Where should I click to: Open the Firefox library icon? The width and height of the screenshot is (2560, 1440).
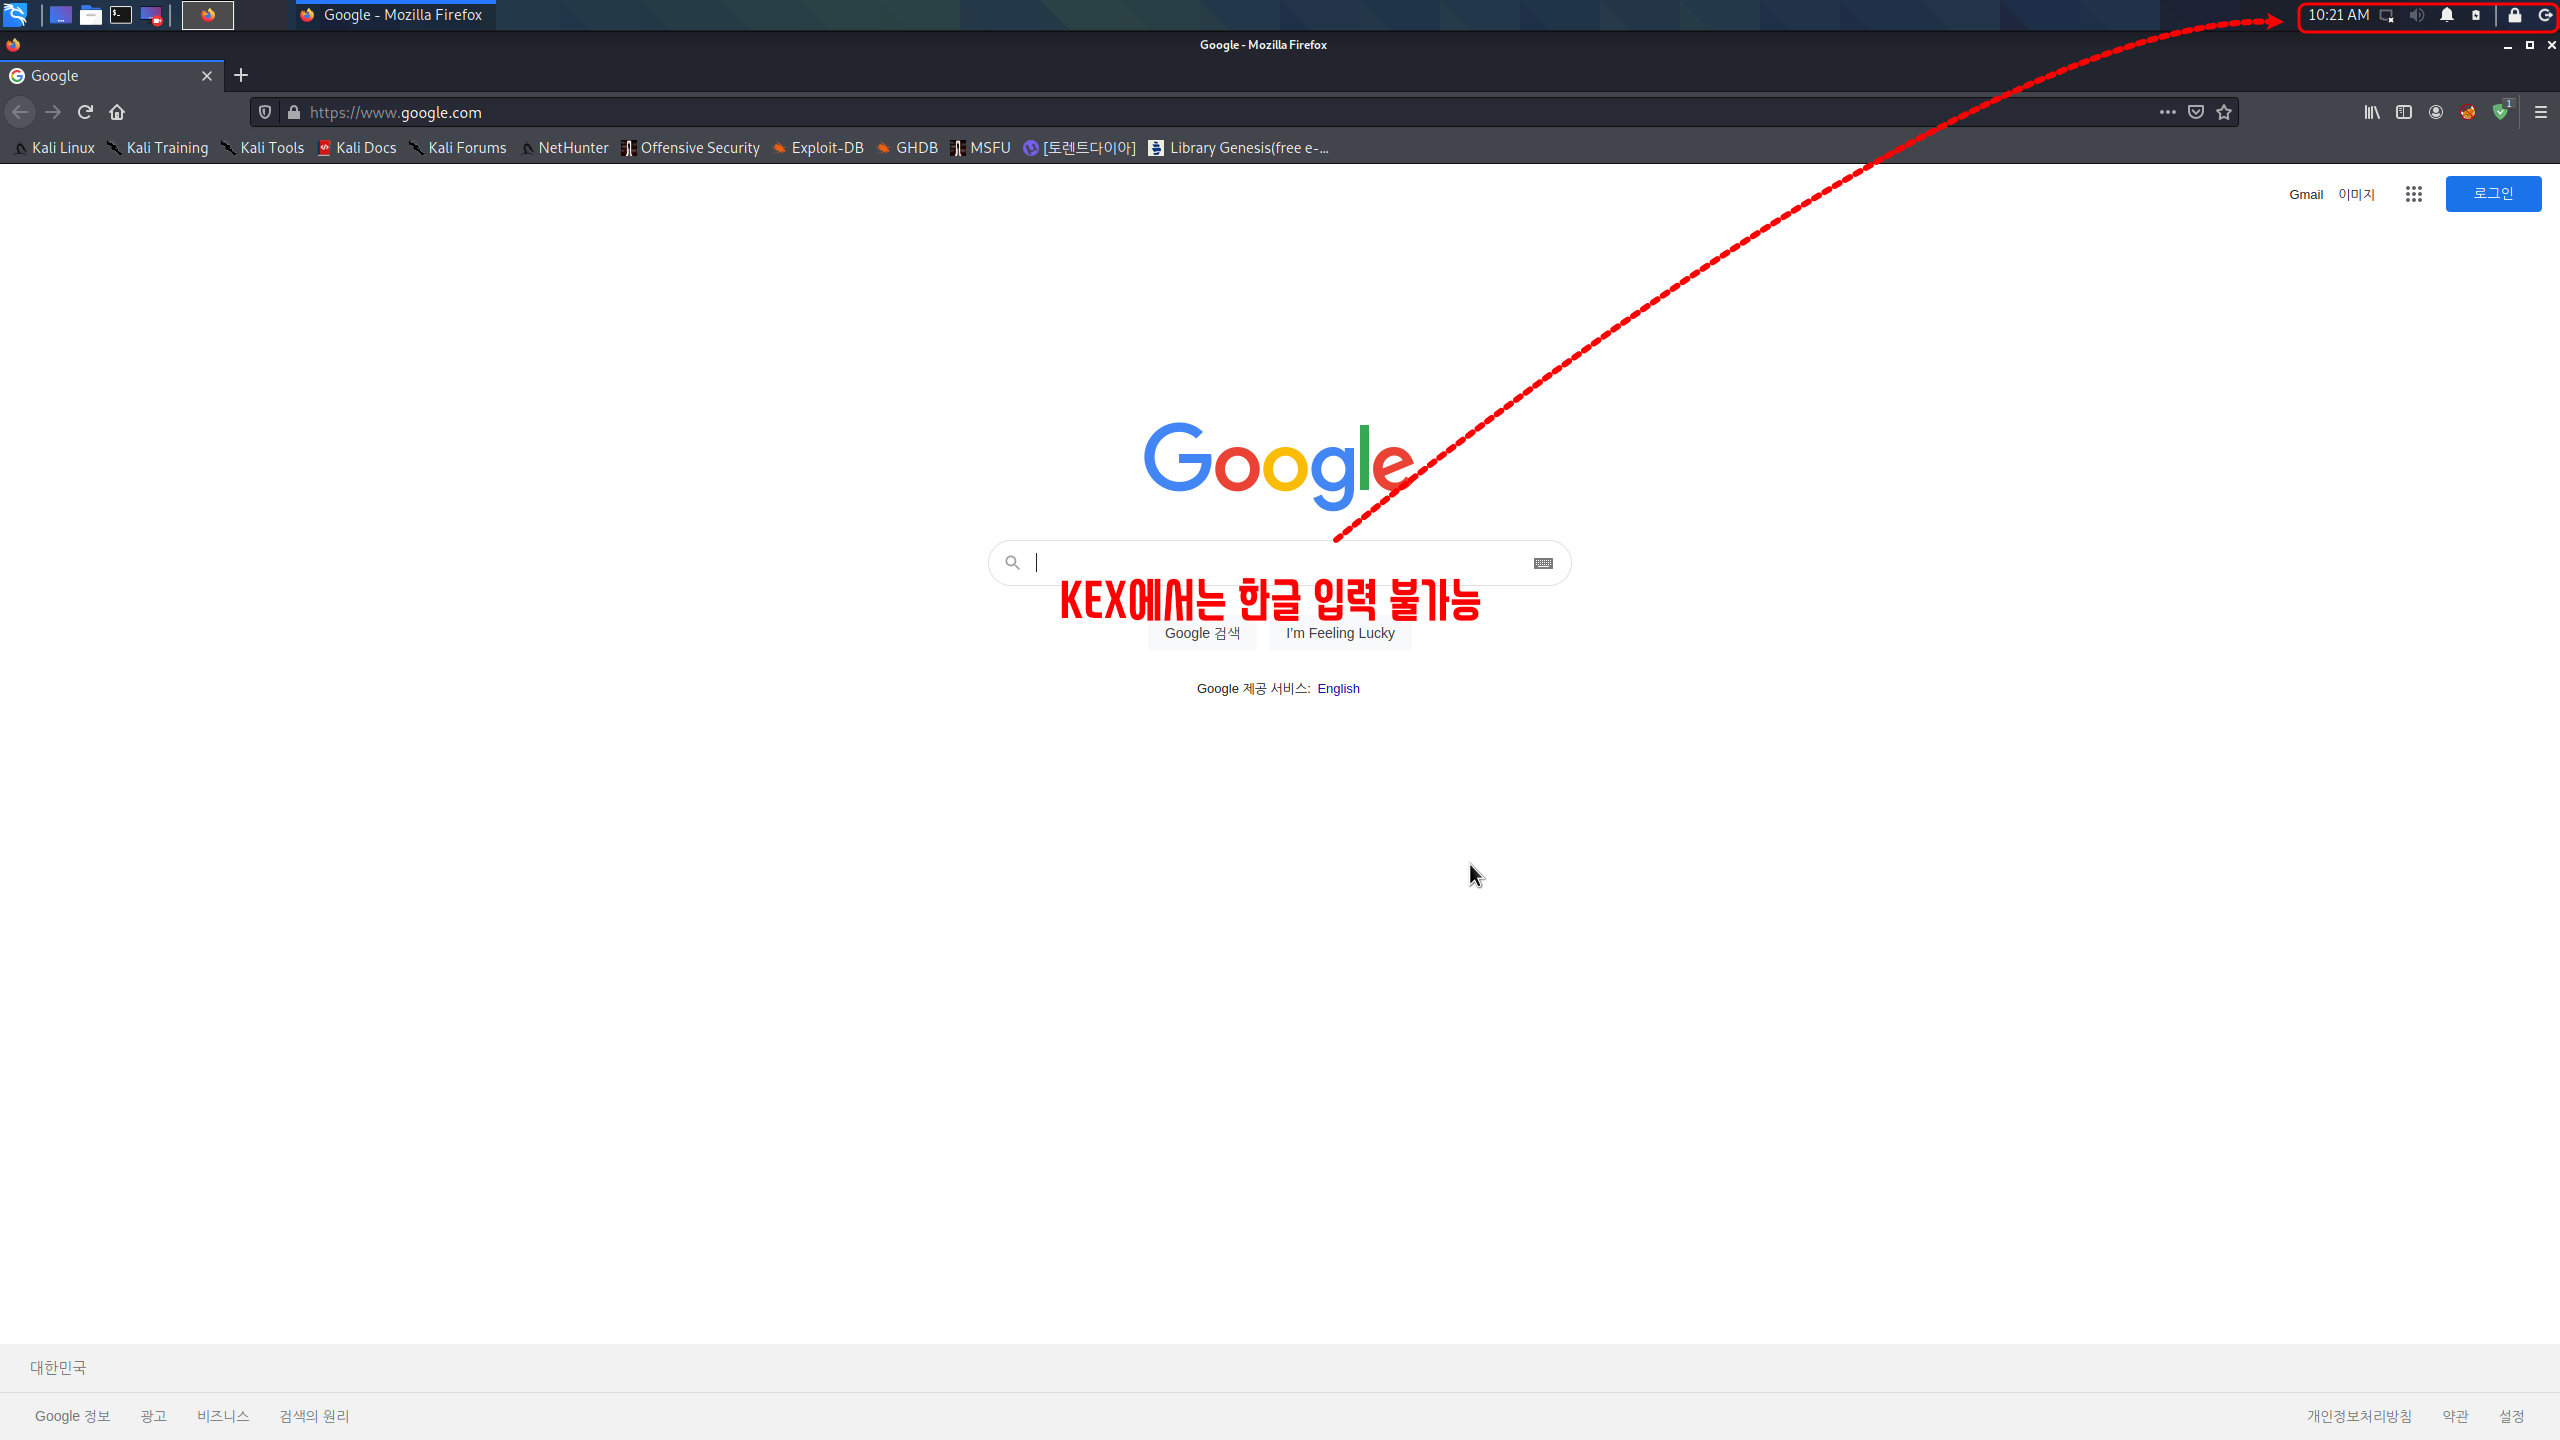point(2372,112)
